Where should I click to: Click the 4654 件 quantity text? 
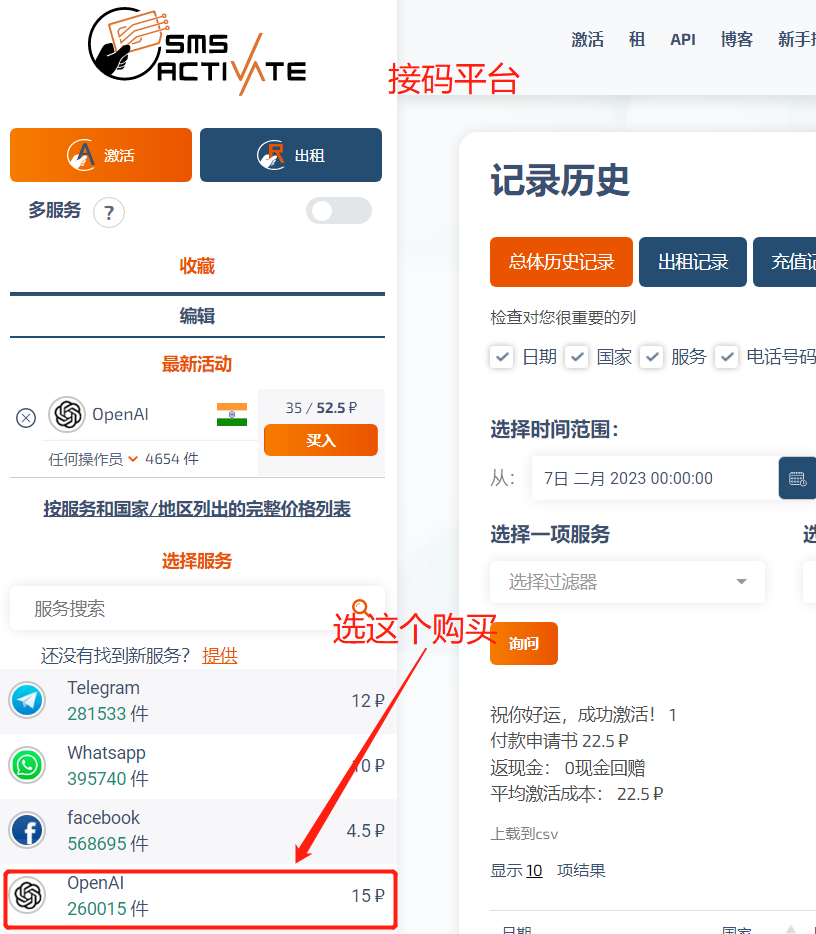[x=172, y=459]
